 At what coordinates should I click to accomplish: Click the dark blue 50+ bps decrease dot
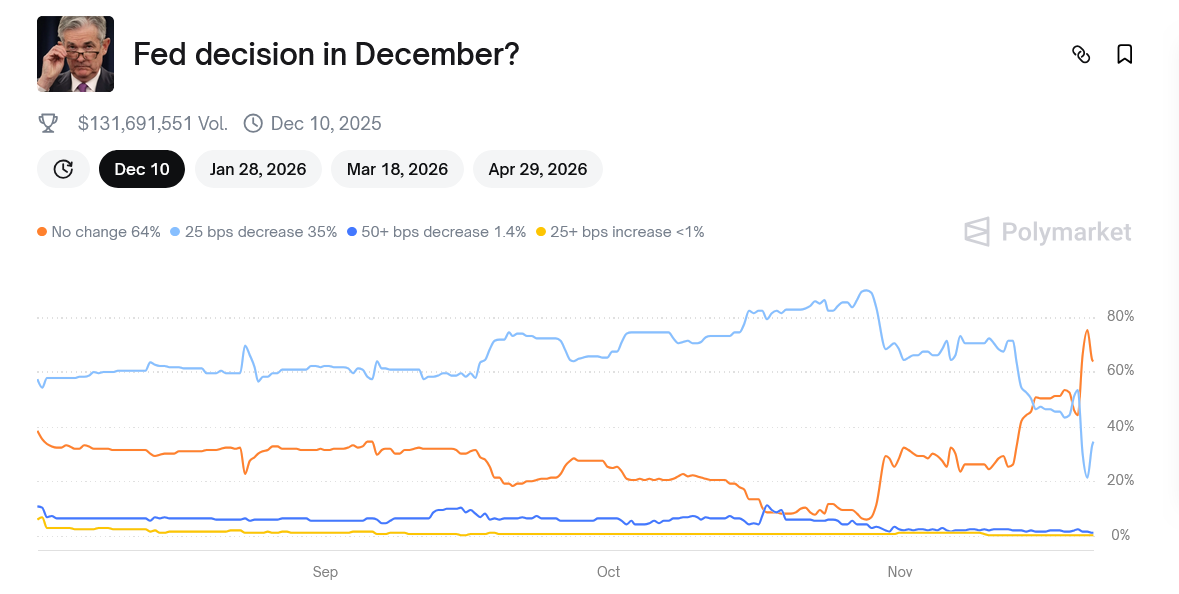click(352, 232)
